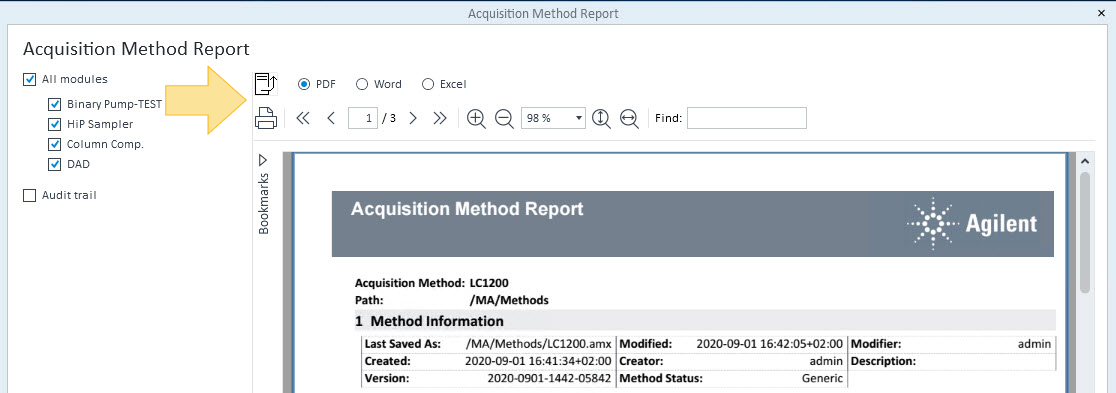Image resolution: width=1116 pixels, height=393 pixels.
Task: Go to next page arrow
Action: pyautogui.click(x=413, y=118)
